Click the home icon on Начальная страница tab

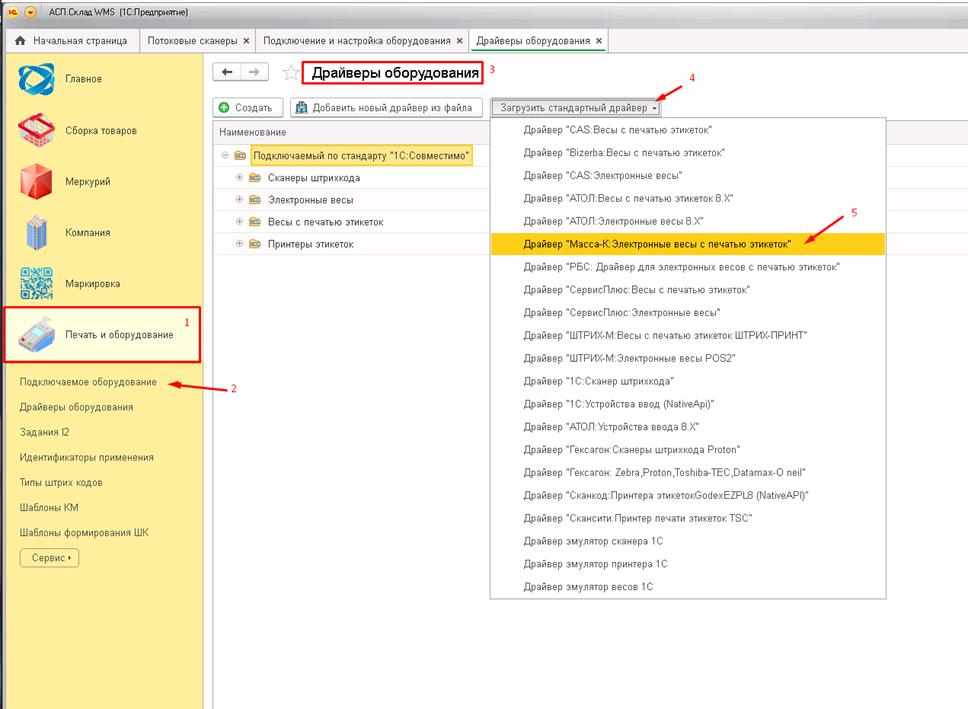click(x=20, y=41)
